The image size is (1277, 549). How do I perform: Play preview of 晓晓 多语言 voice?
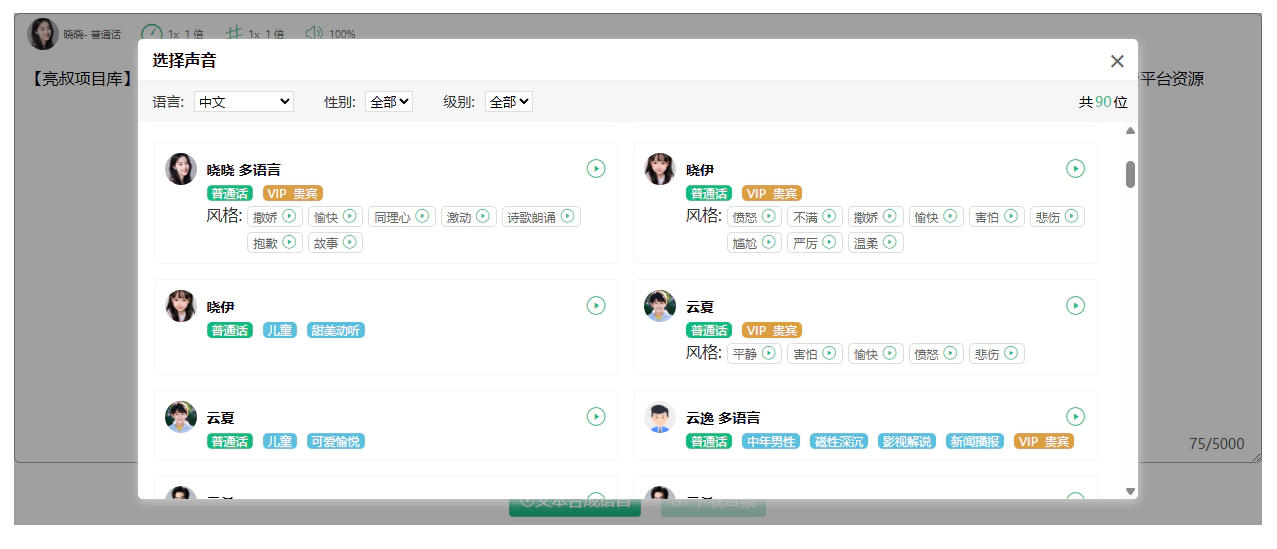pyautogui.click(x=596, y=169)
